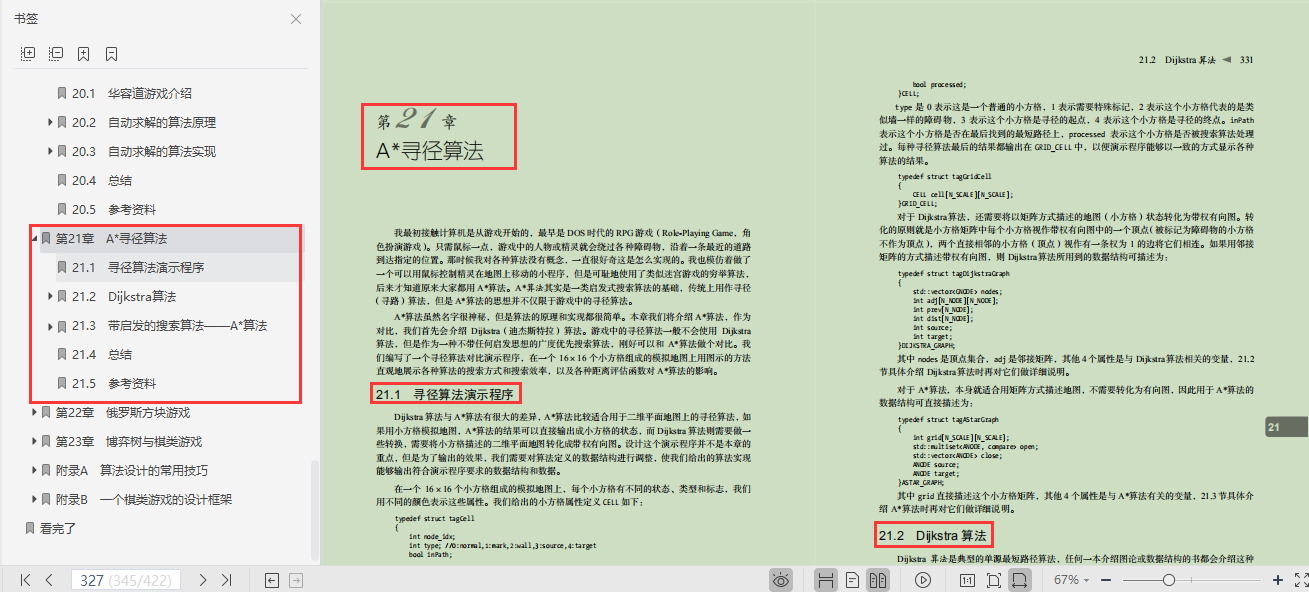This screenshot has height=592, width=1309.
Task: Add a new bookmark for current page
Action: click(x=83, y=53)
